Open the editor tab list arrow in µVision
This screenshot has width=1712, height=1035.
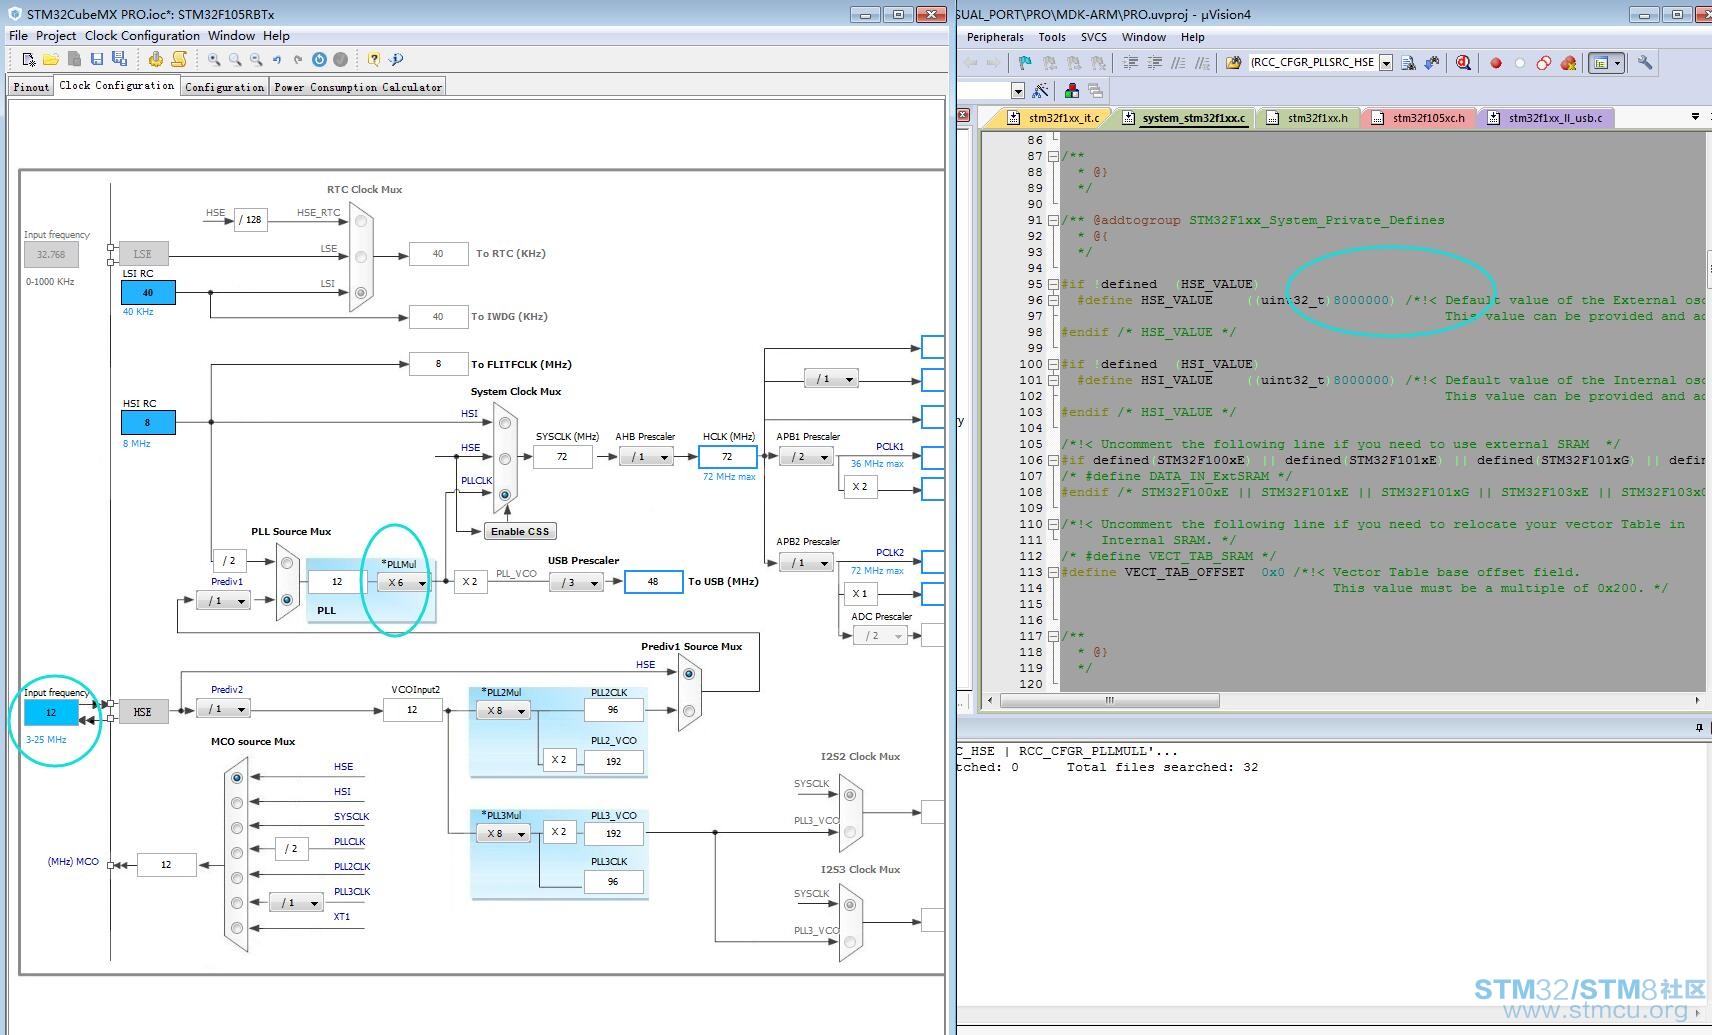(1695, 117)
